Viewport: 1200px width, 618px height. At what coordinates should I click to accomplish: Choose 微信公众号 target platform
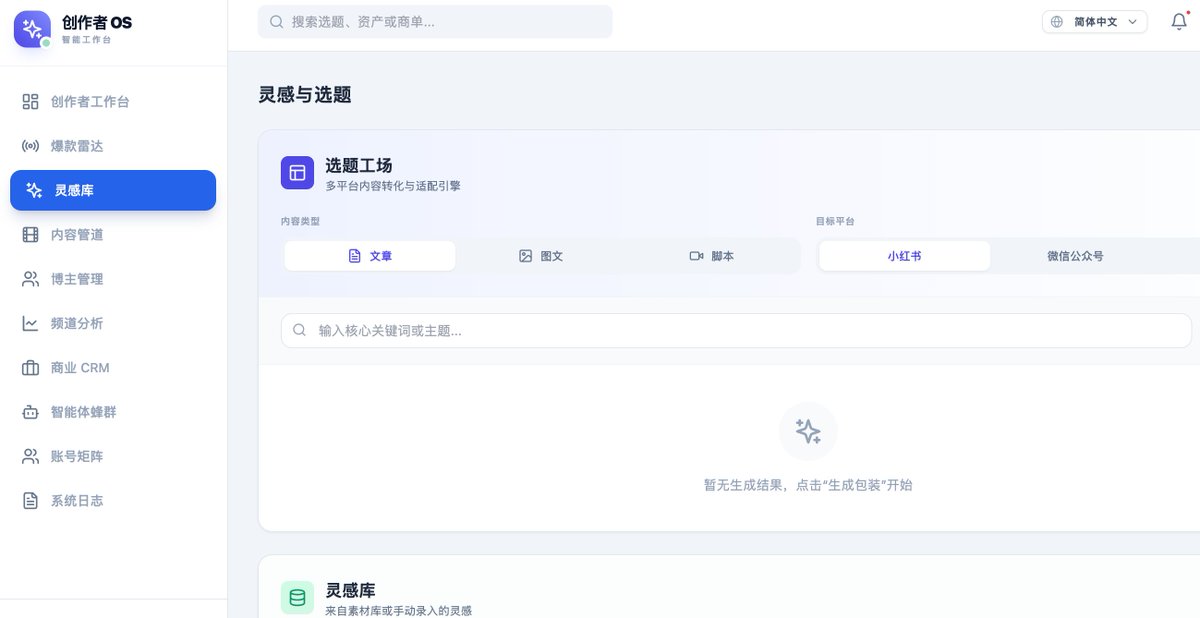[1076, 256]
